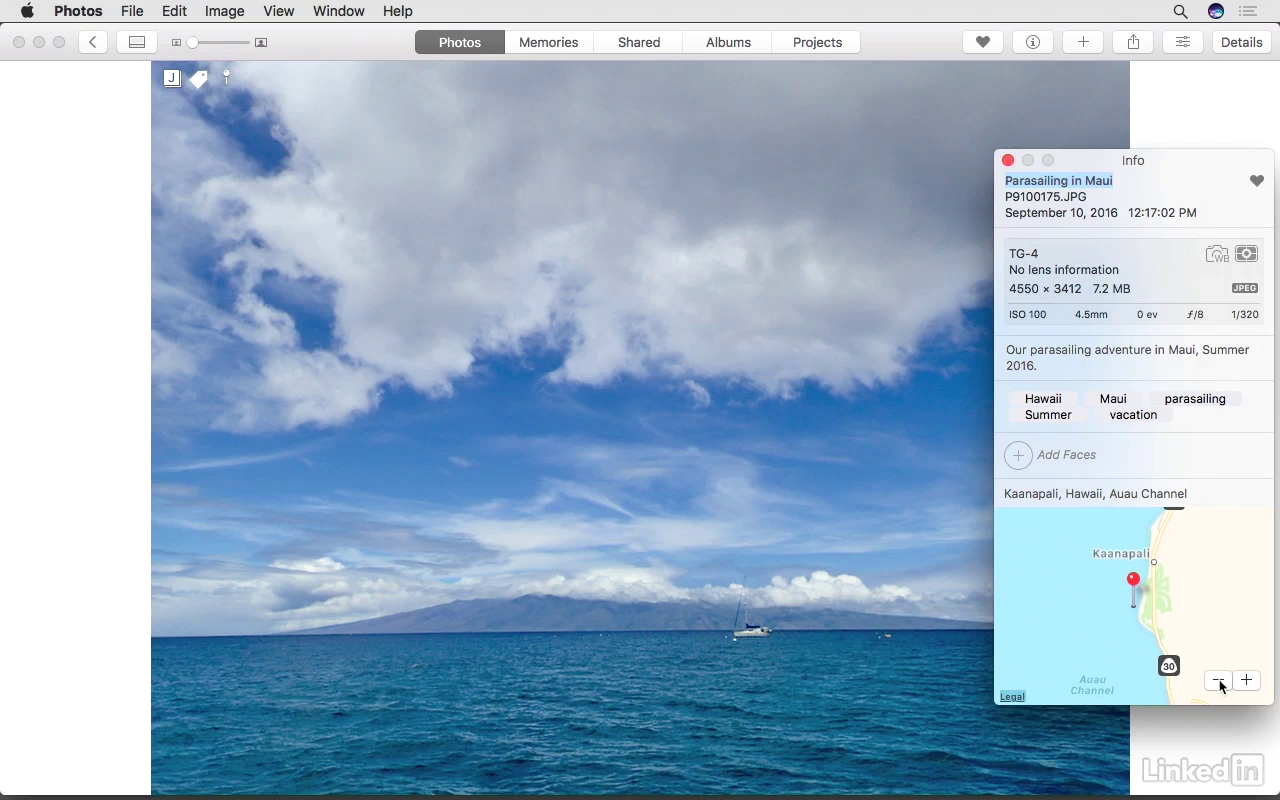
Task: Click the white balance camera icon
Action: 1217,254
